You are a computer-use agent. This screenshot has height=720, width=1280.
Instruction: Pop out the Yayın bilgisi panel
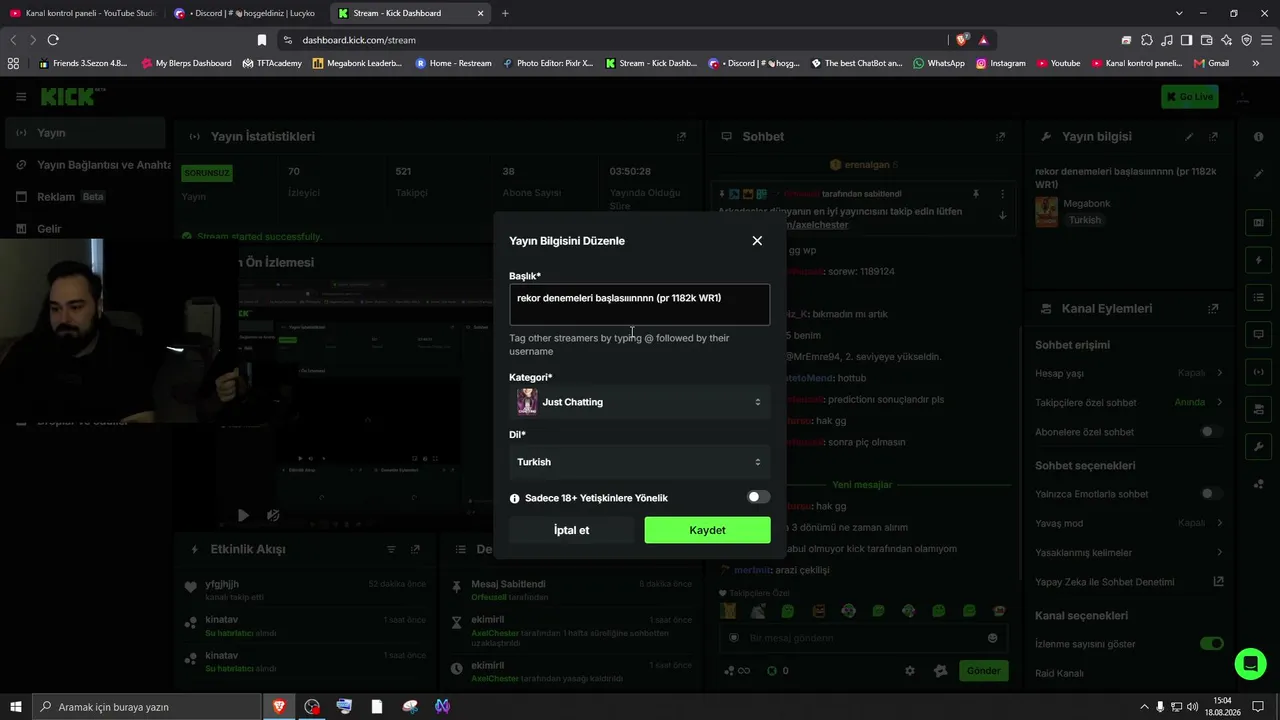tap(1214, 136)
